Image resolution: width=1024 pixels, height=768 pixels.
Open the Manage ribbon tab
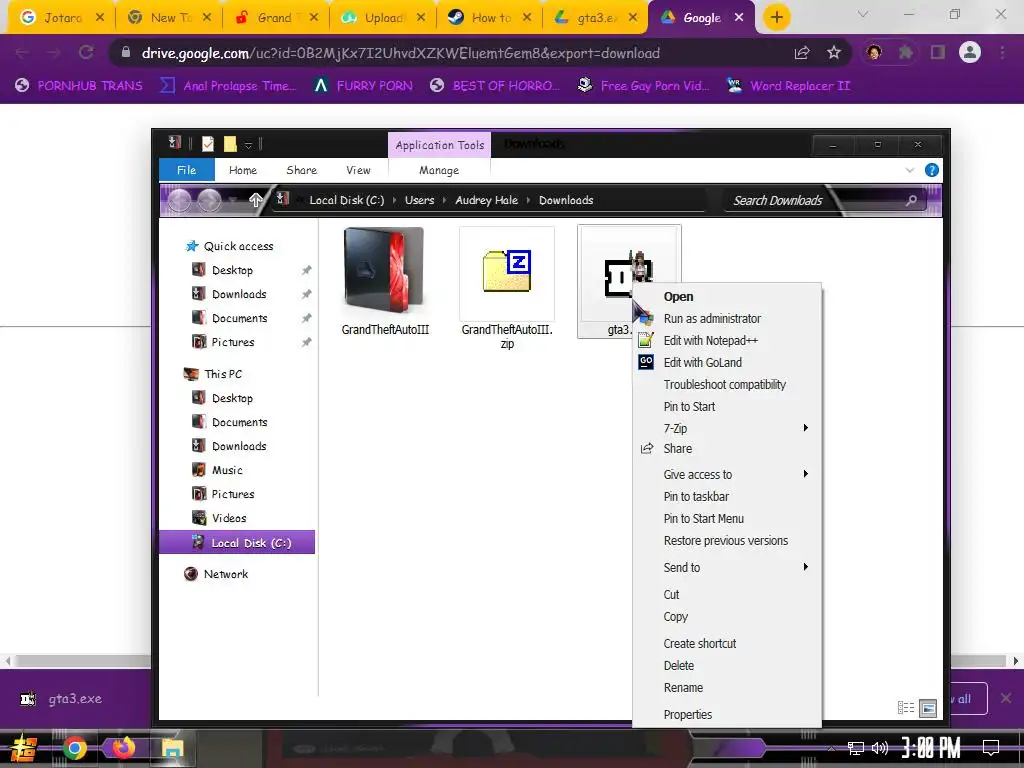point(439,170)
